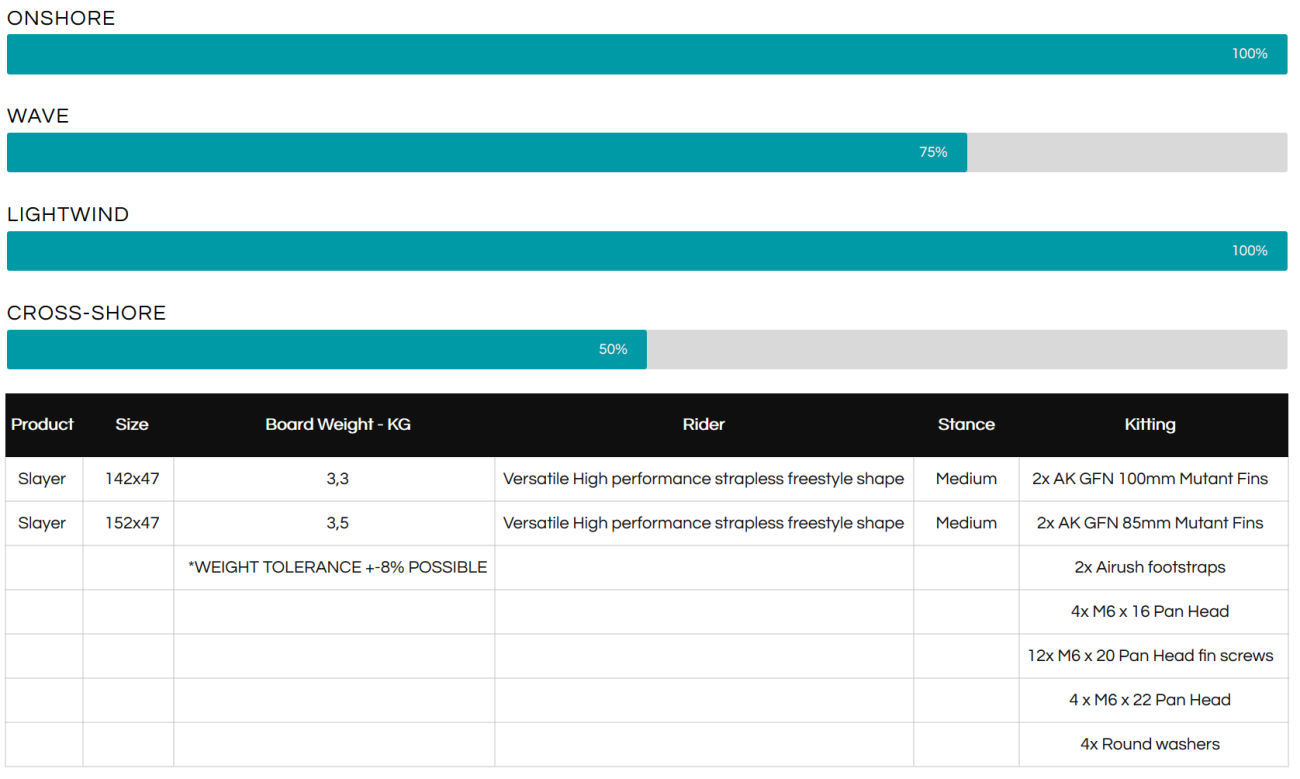Viewport: 1300px width, 779px height.
Task: Click the ONSHORE 100% progress bar
Action: 646,54
